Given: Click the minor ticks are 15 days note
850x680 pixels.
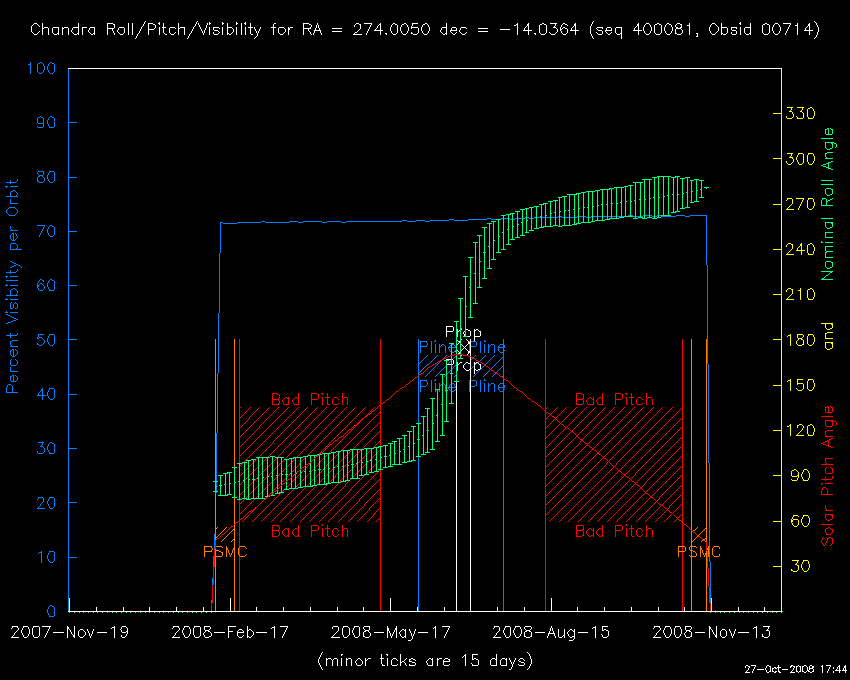Looking at the screenshot, I should click(x=425, y=661).
